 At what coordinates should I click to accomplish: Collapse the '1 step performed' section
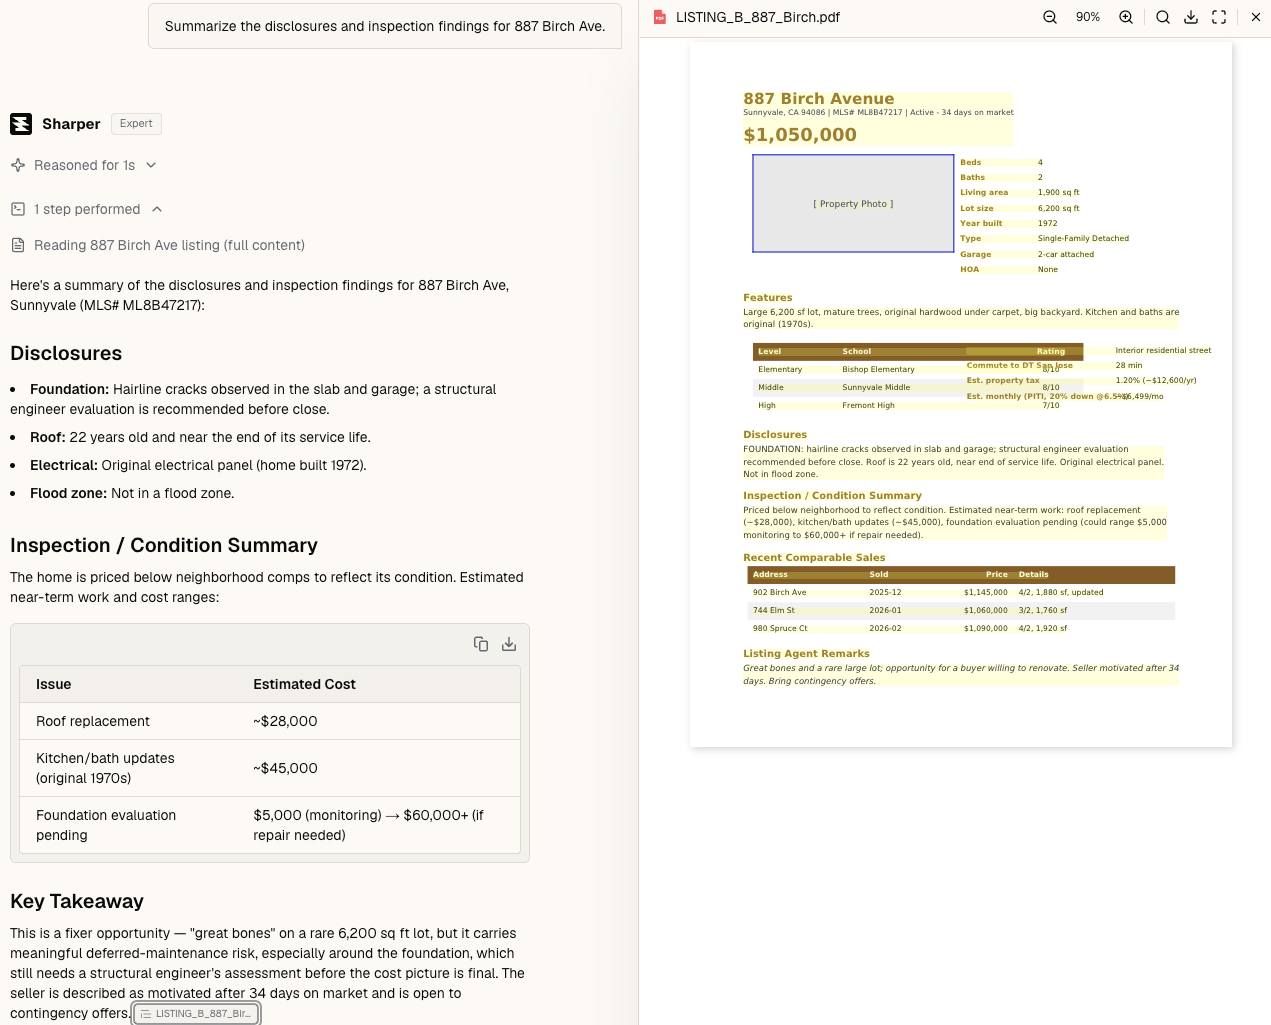tap(87, 209)
